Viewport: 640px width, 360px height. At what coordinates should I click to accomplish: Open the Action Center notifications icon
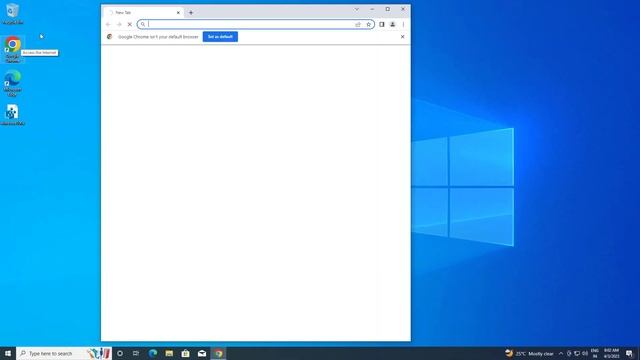[629, 353]
